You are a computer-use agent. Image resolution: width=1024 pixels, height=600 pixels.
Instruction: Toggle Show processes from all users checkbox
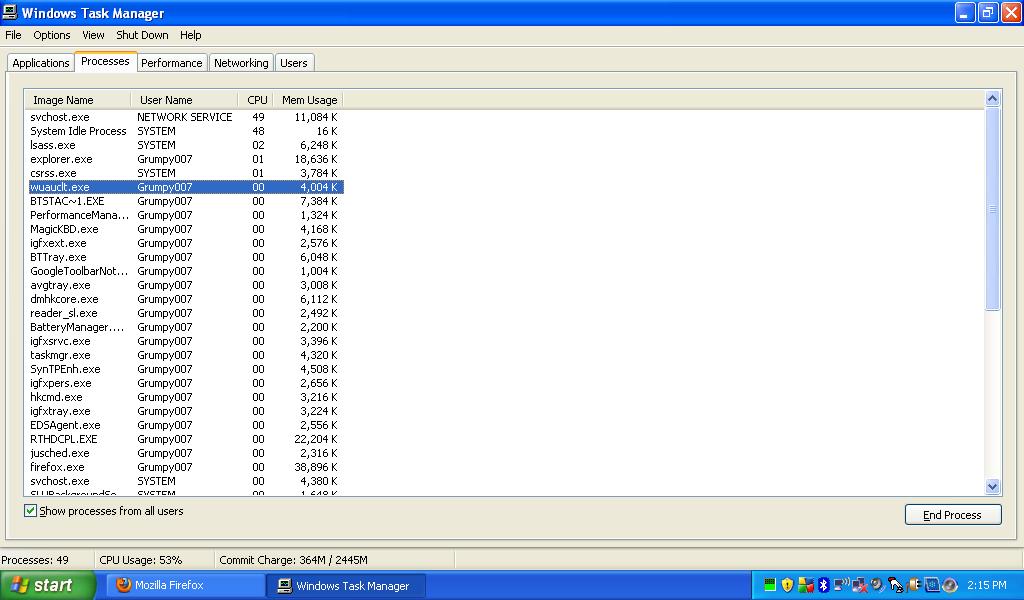[30, 511]
